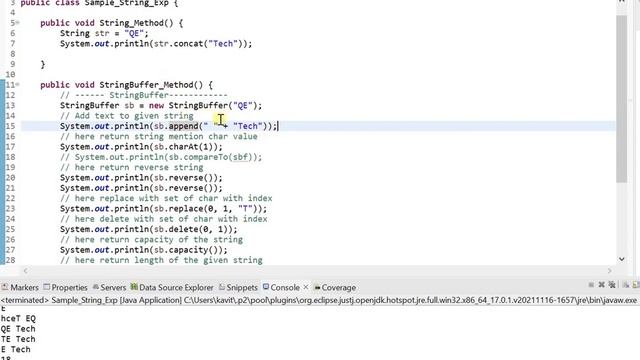Image resolution: width=640 pixels, height=360 pixels.
Task: Click the "here return reverse string" comment
Action: (131, 167)
